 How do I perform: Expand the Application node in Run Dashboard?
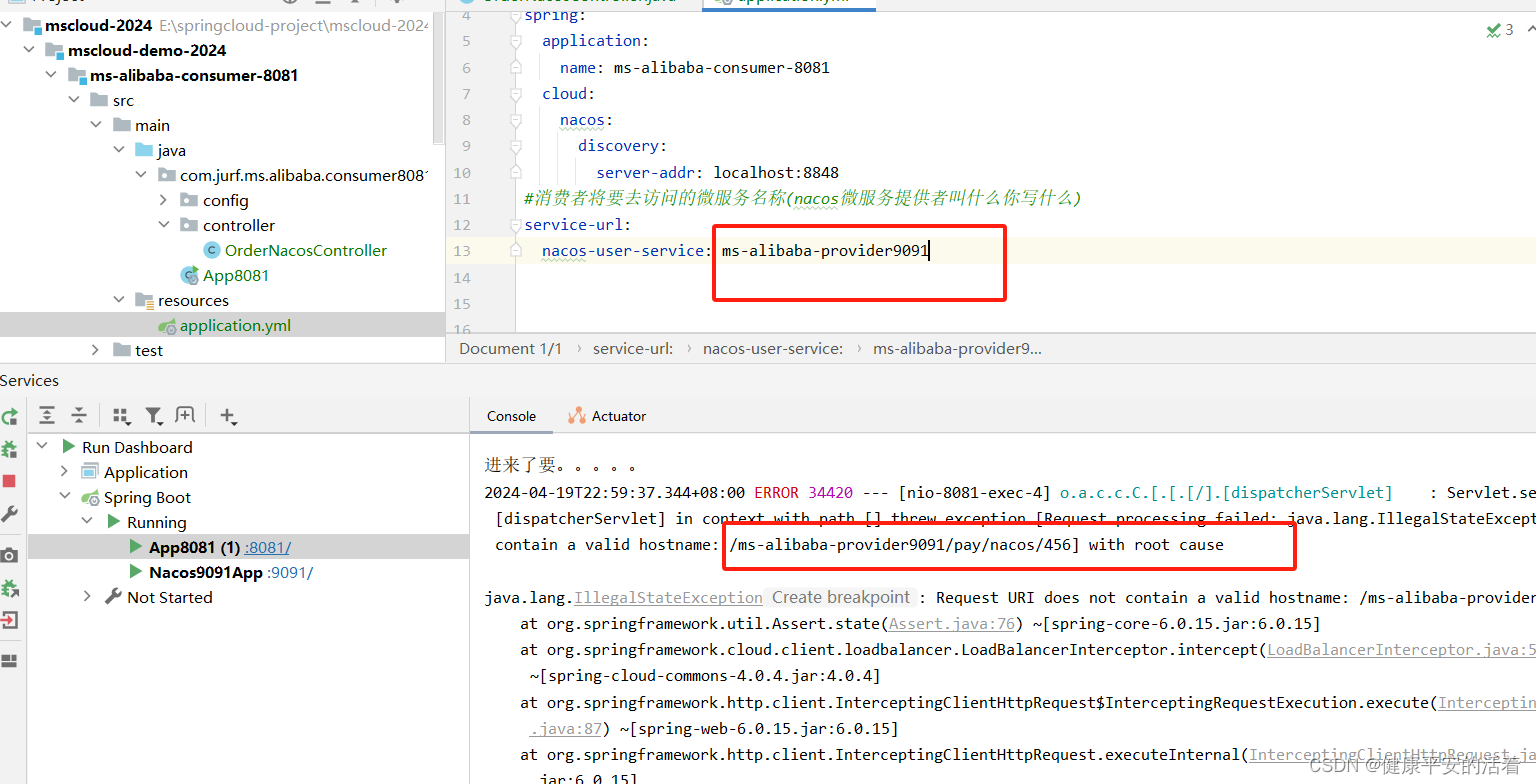(x=64, y=471)
